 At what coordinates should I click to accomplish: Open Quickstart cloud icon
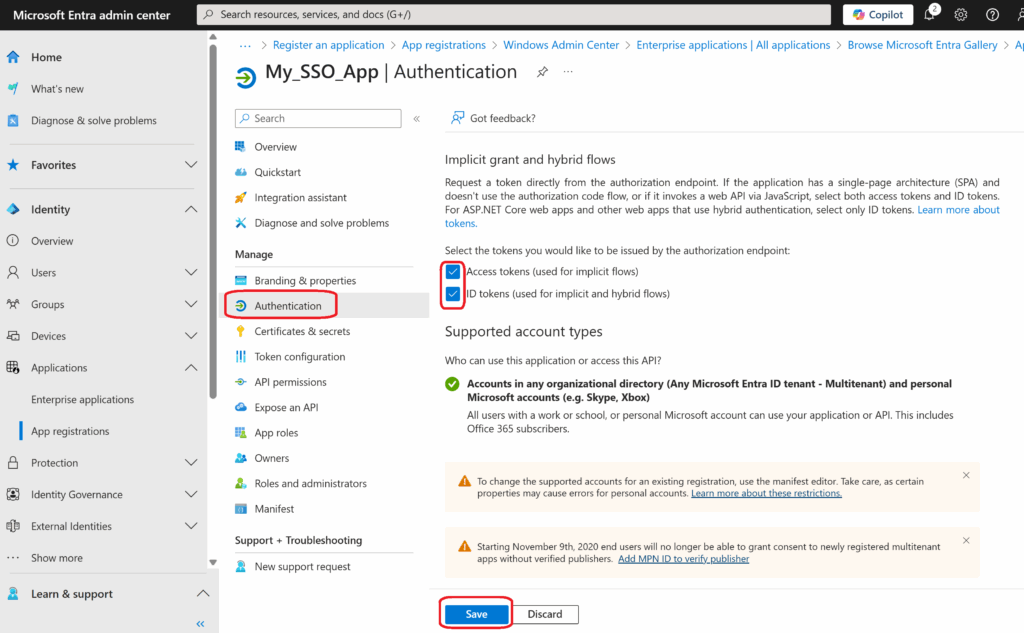[x=240, y=172]
